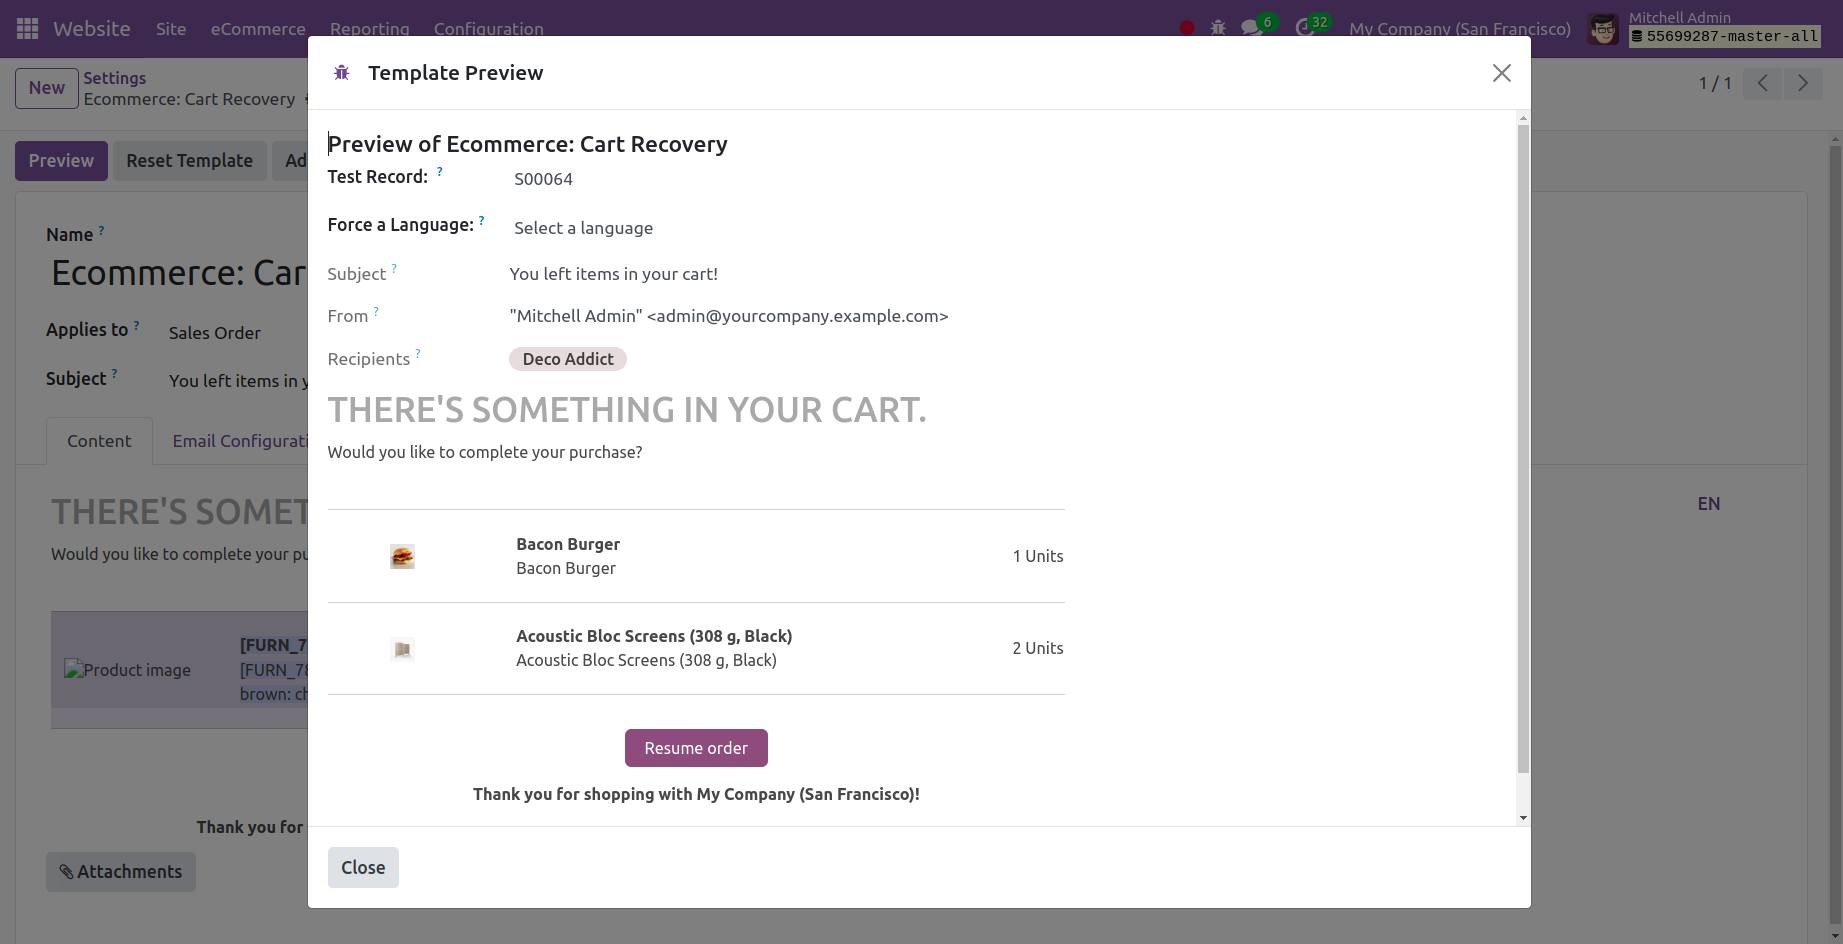
Task: Navigate to next record with right arrow
Action: [1803, 83]
